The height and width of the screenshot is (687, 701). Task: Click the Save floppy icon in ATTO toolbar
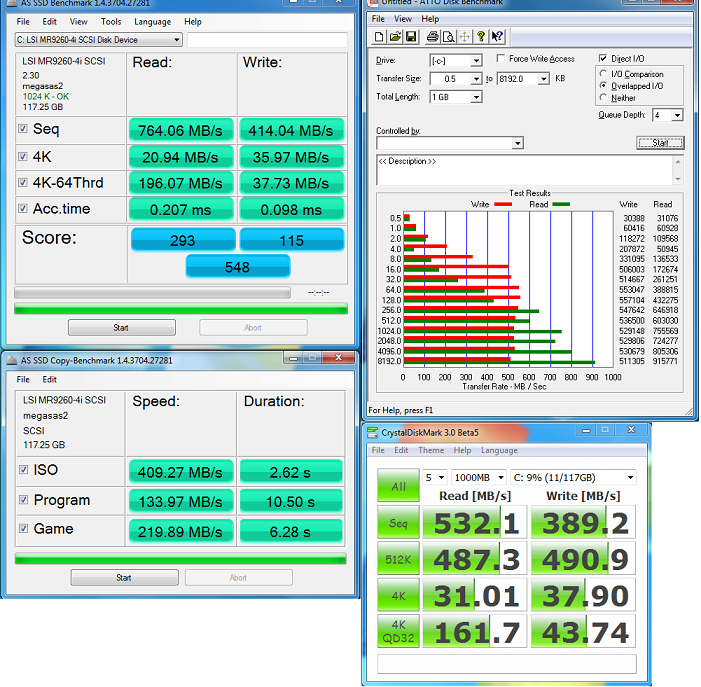pyautogui.click(x=411, y=37)
